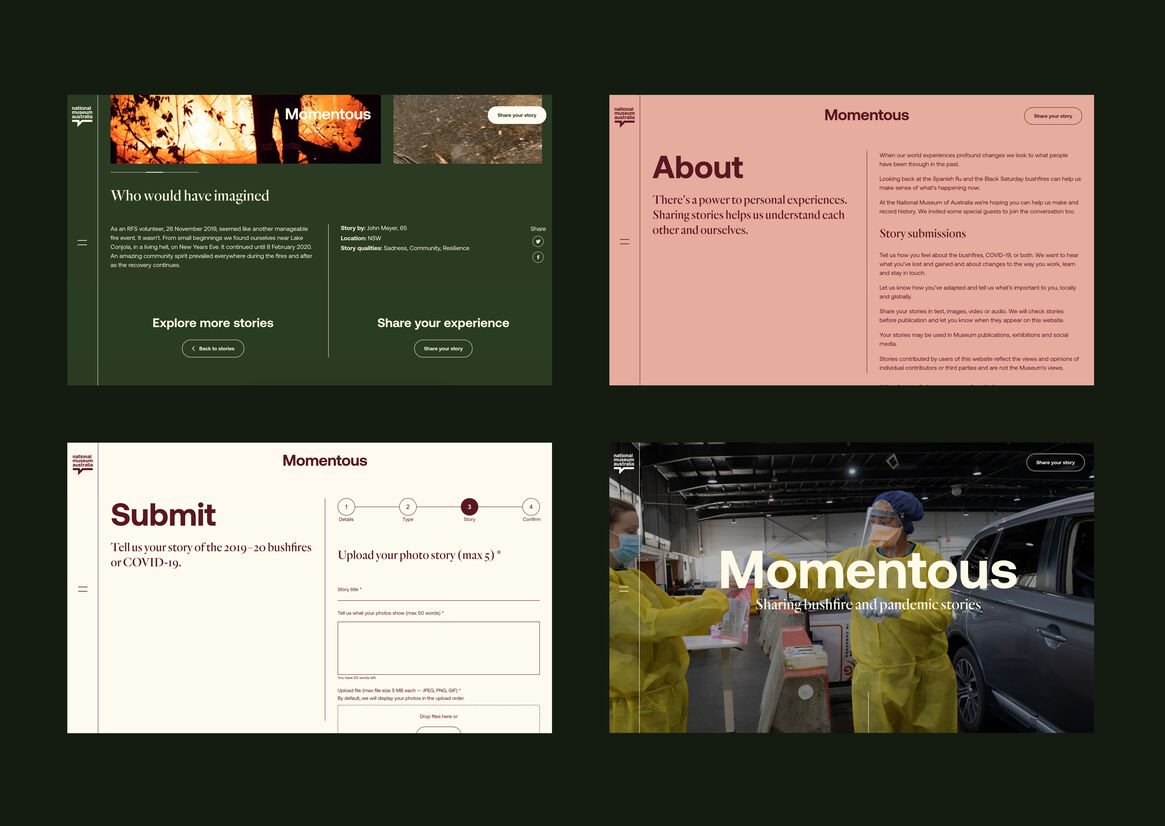This screenshot has height=826, width=1165.
Task: Open hamburger menu on the pink About page
Action: 624,242
